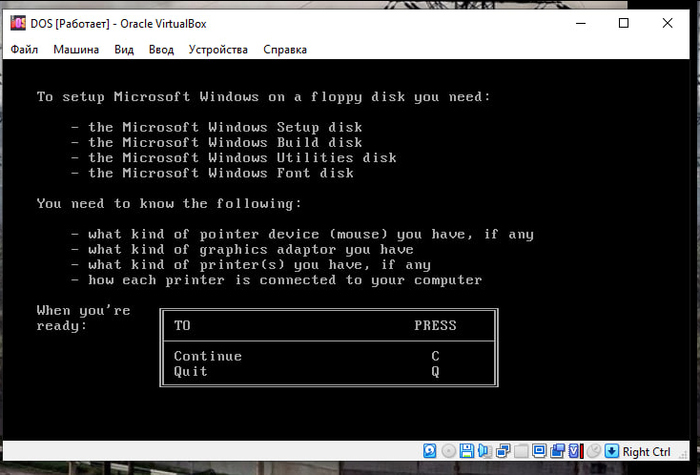Screen dimensions: 700x475
Task: Open the audio settings status icon
Action: tap(484, 452)
